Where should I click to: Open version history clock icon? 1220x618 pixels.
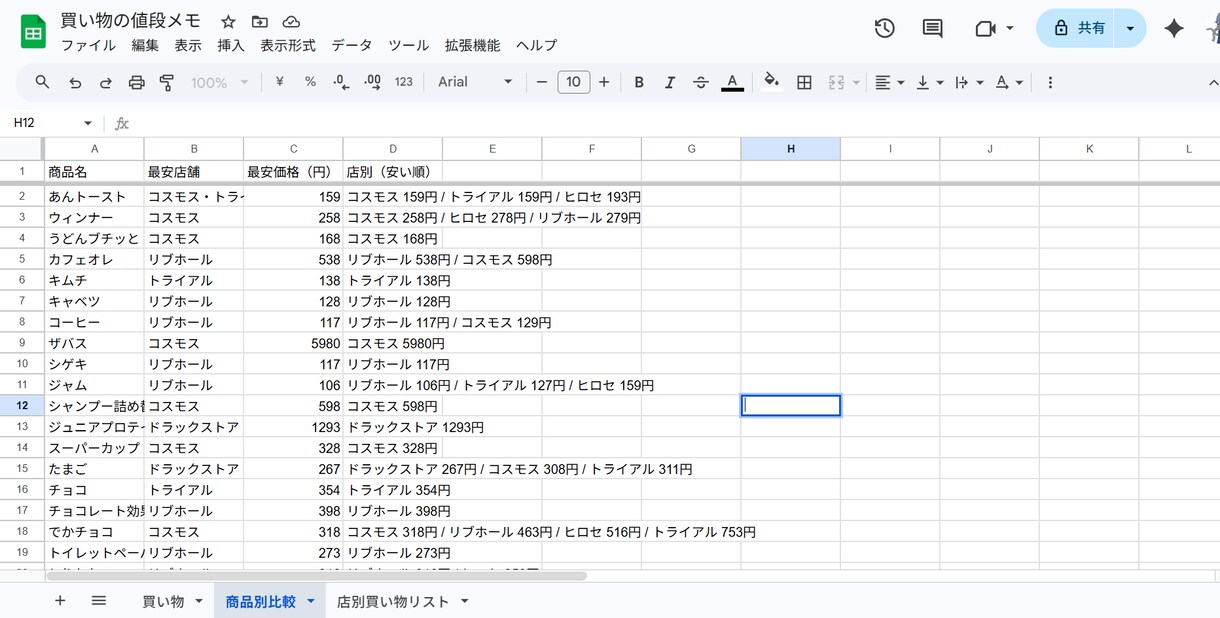click(884, 28)
